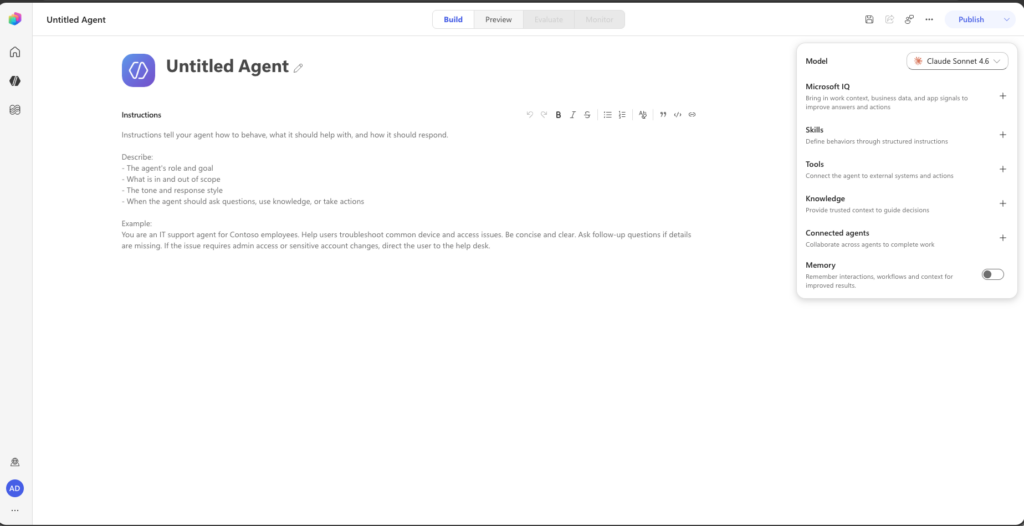
Task: Click the Instructions label
Action: pos(141,115)
